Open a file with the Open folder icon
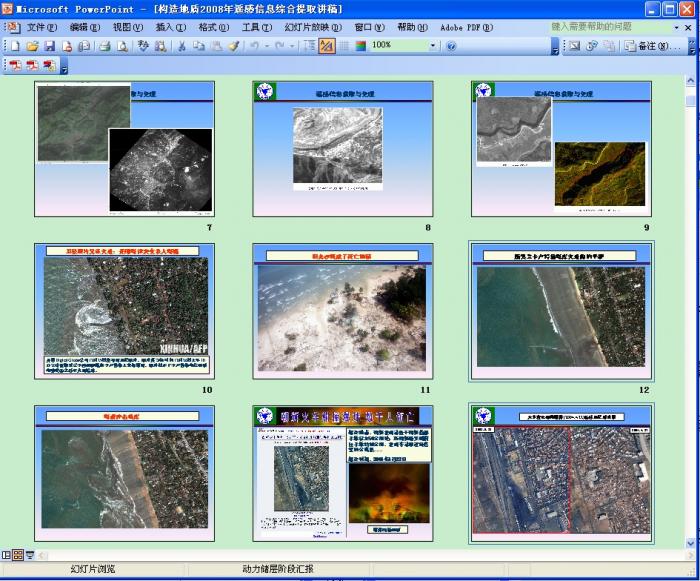This screenshot has width=700, height=581. click(x=32, y=46)
